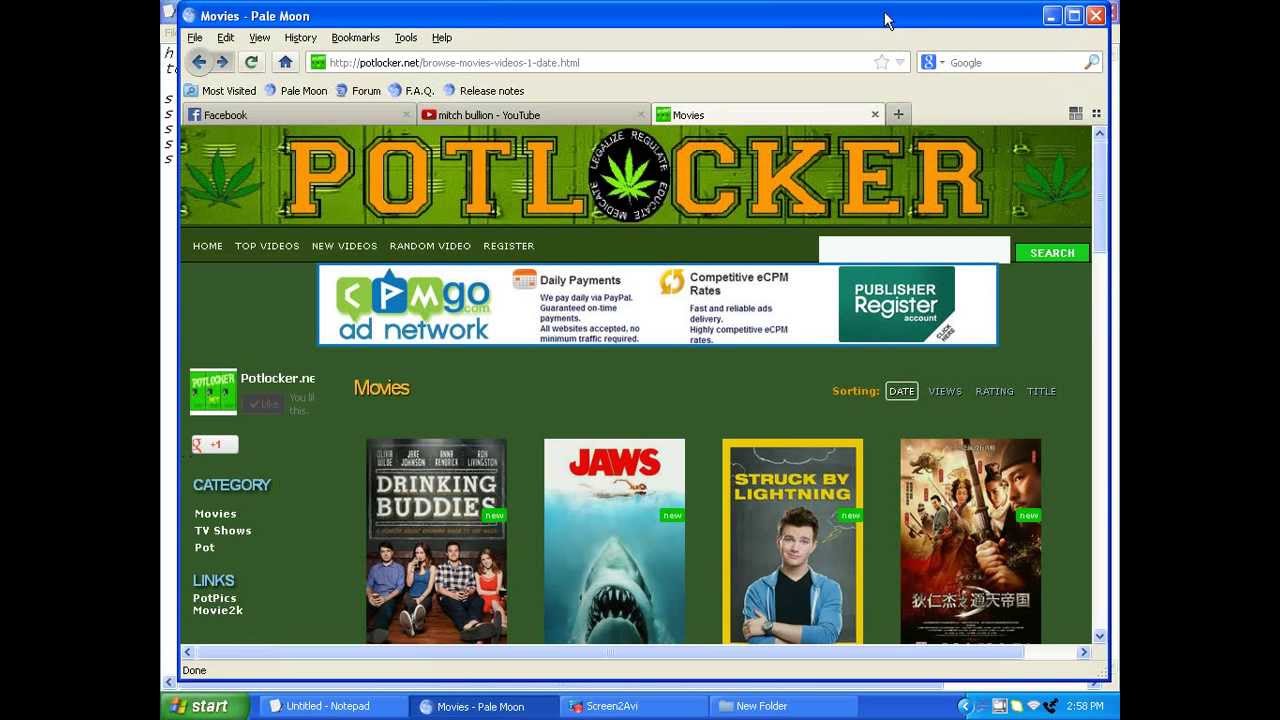Click the Potlocker site search box
1280x720 pixels.
click(x=914, y=250)
